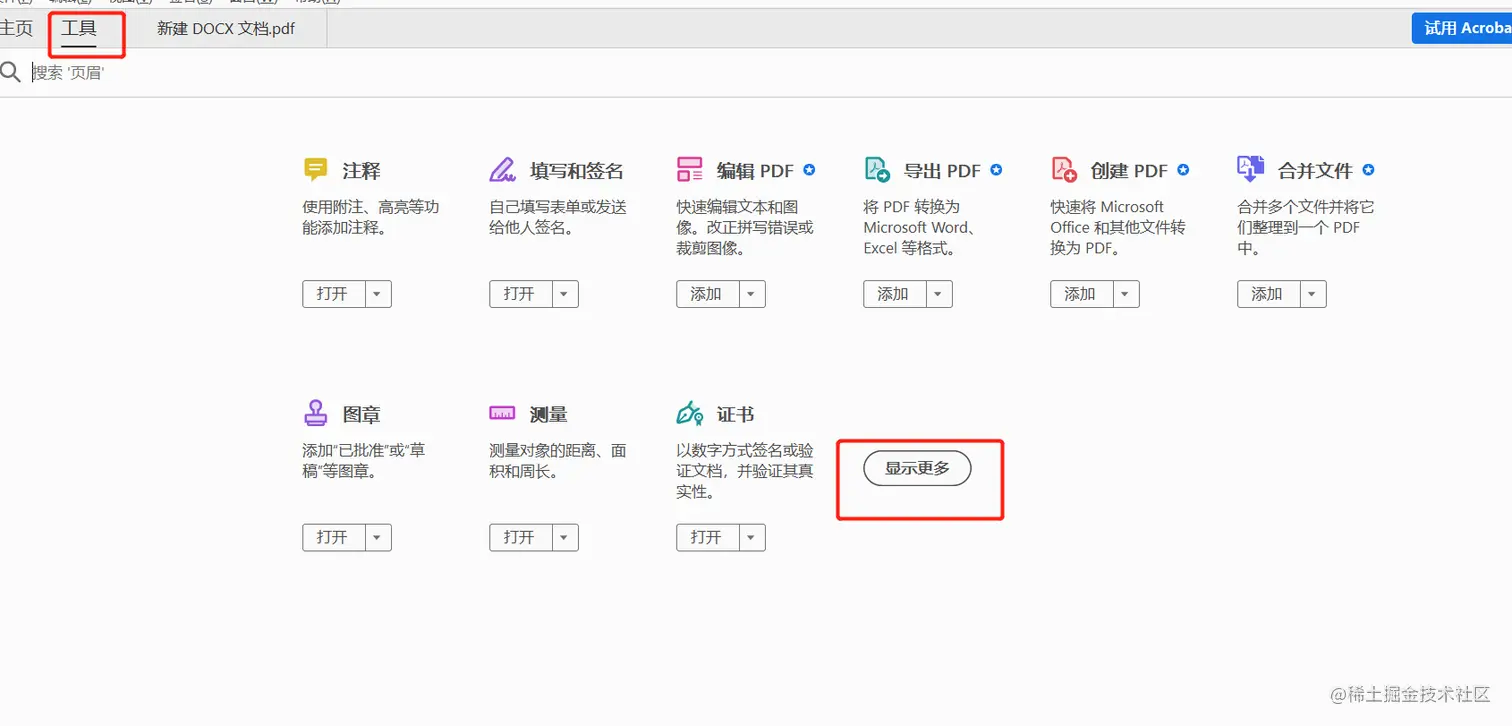Screen dimensions: 1512x726
Task: Click the 打开 button for 图章
Action: pyautogui.click(x=333, y=537)
